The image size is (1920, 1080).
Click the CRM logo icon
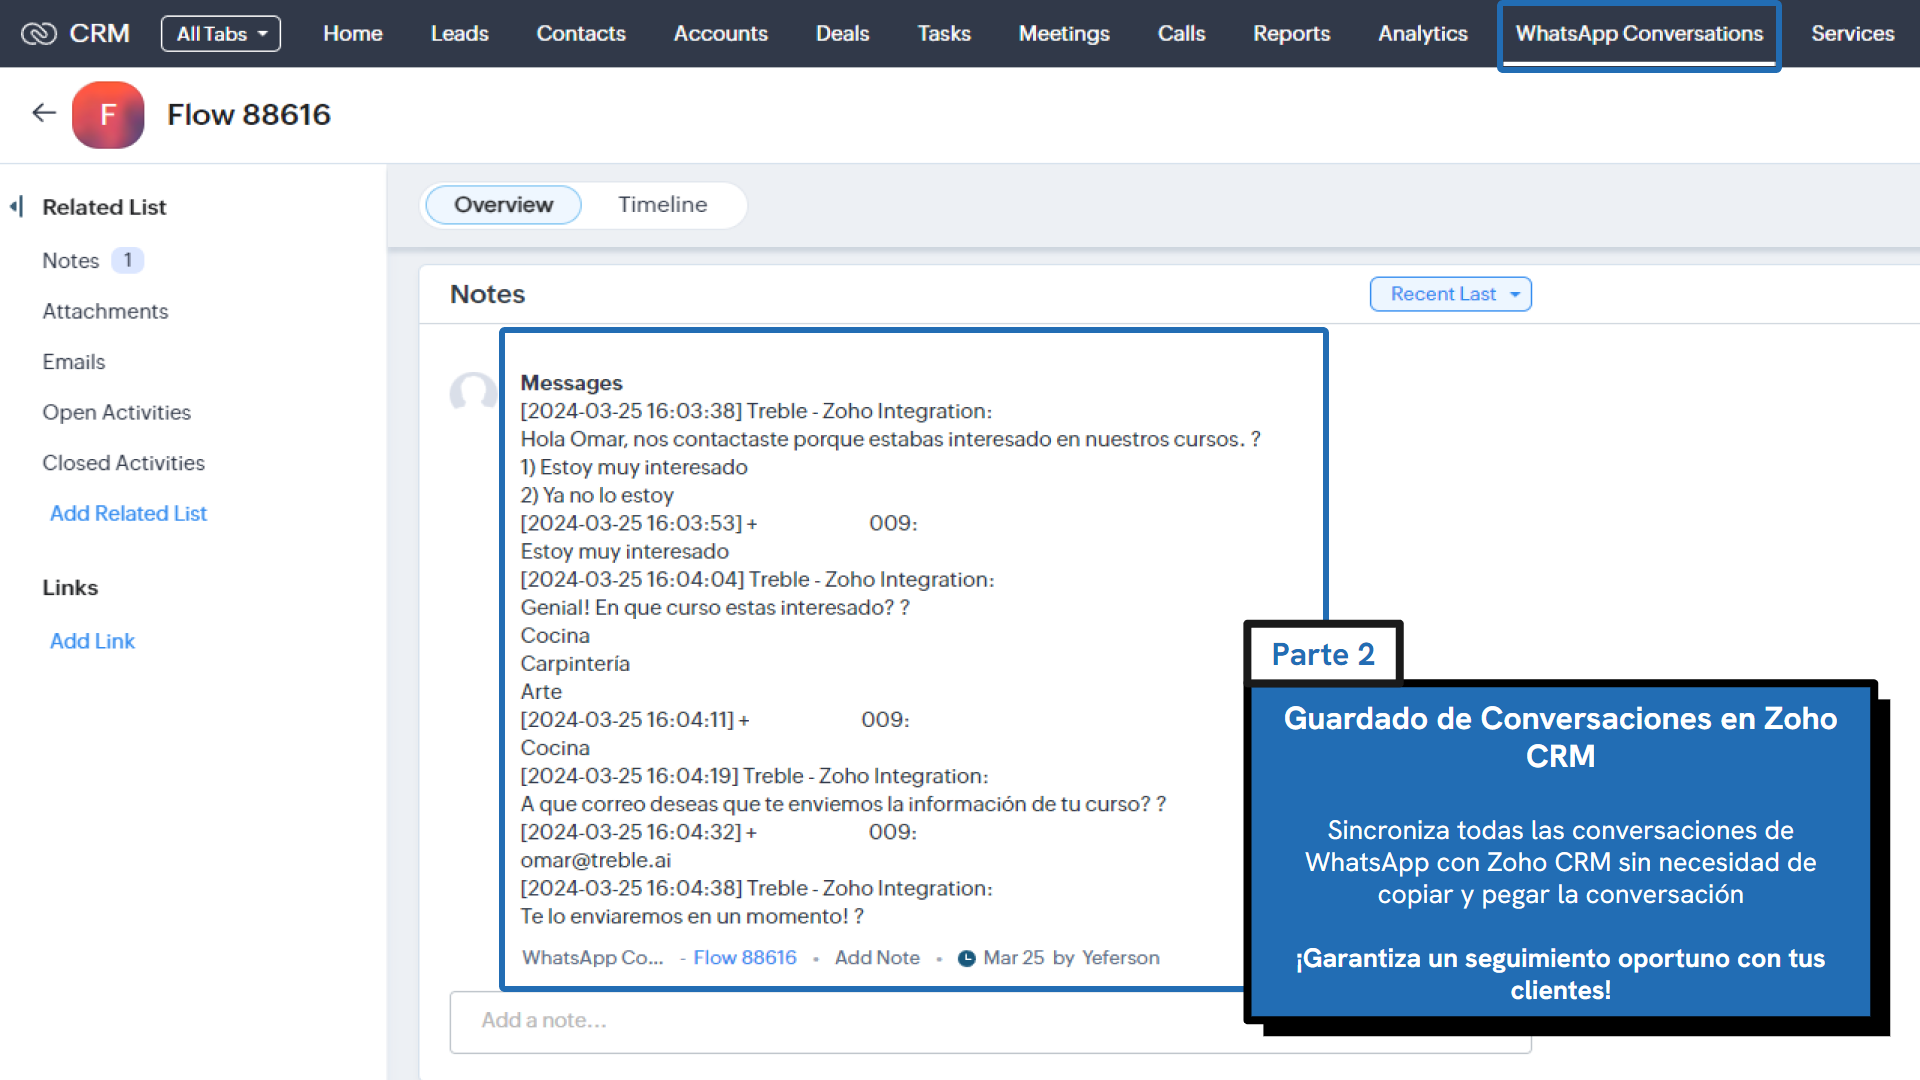(x=39, y=34)
